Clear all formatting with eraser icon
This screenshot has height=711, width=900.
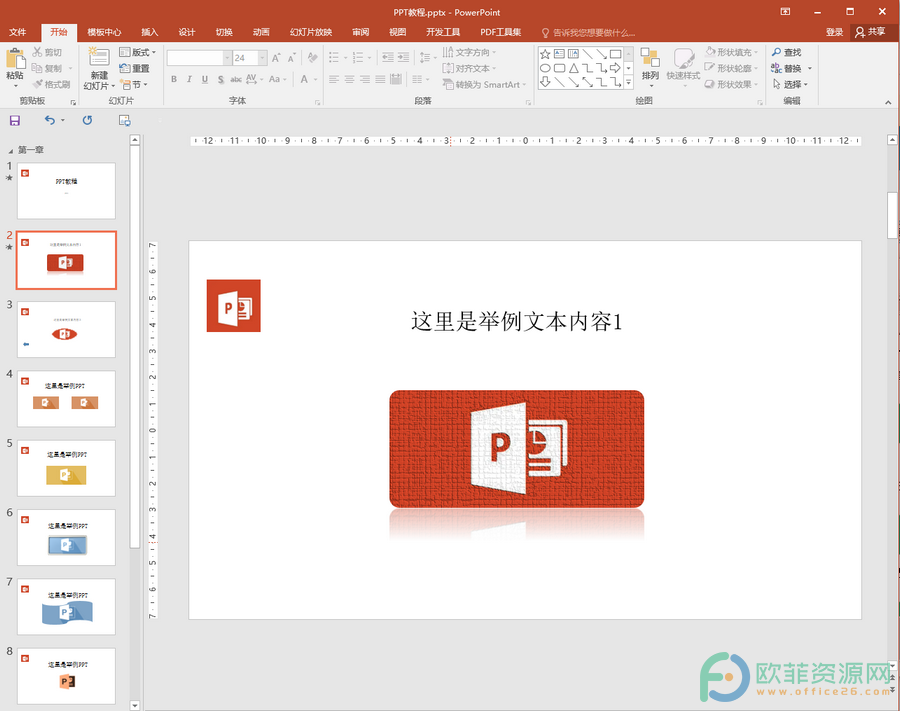[312, 58]
